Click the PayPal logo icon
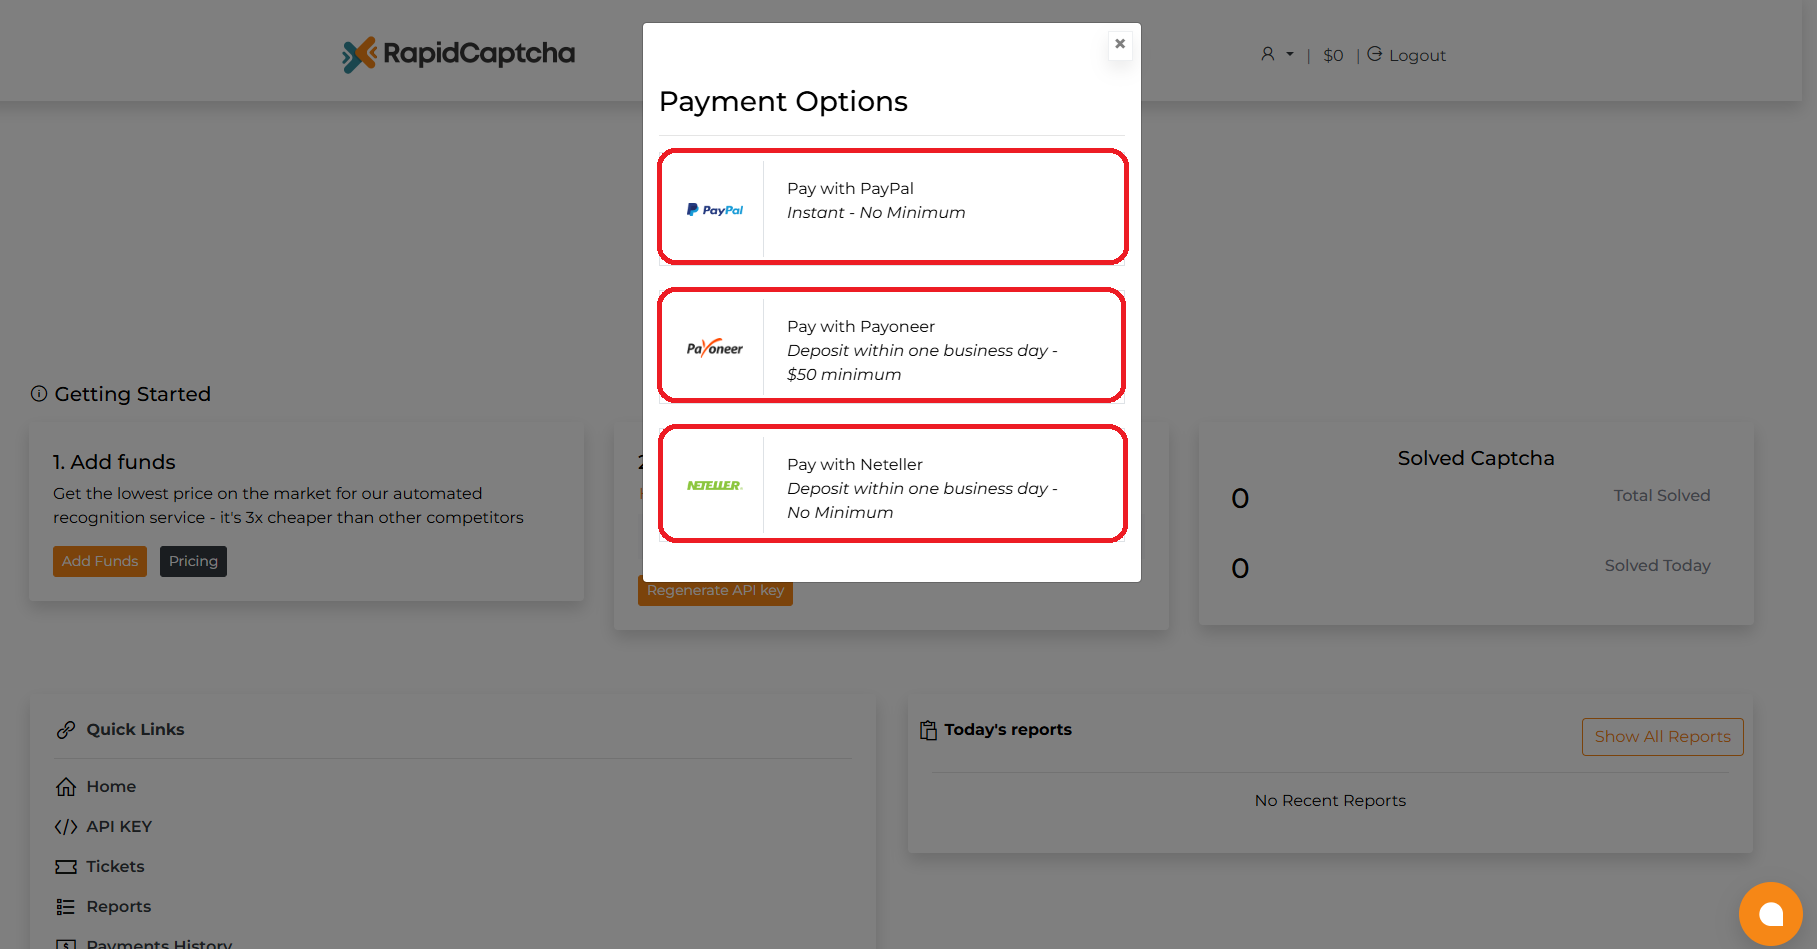Screen dimensions: 1817x949 [714, 210]
